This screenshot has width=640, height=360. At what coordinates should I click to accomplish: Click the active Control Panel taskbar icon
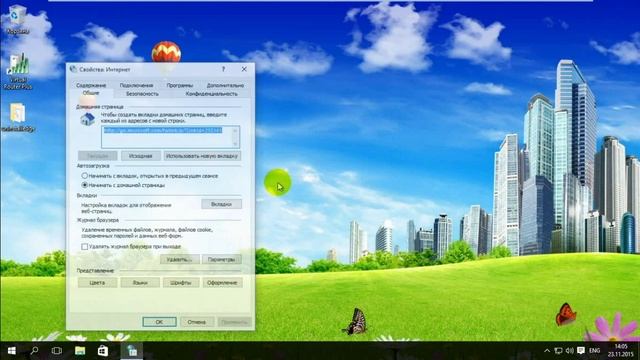tap(132, 351)
